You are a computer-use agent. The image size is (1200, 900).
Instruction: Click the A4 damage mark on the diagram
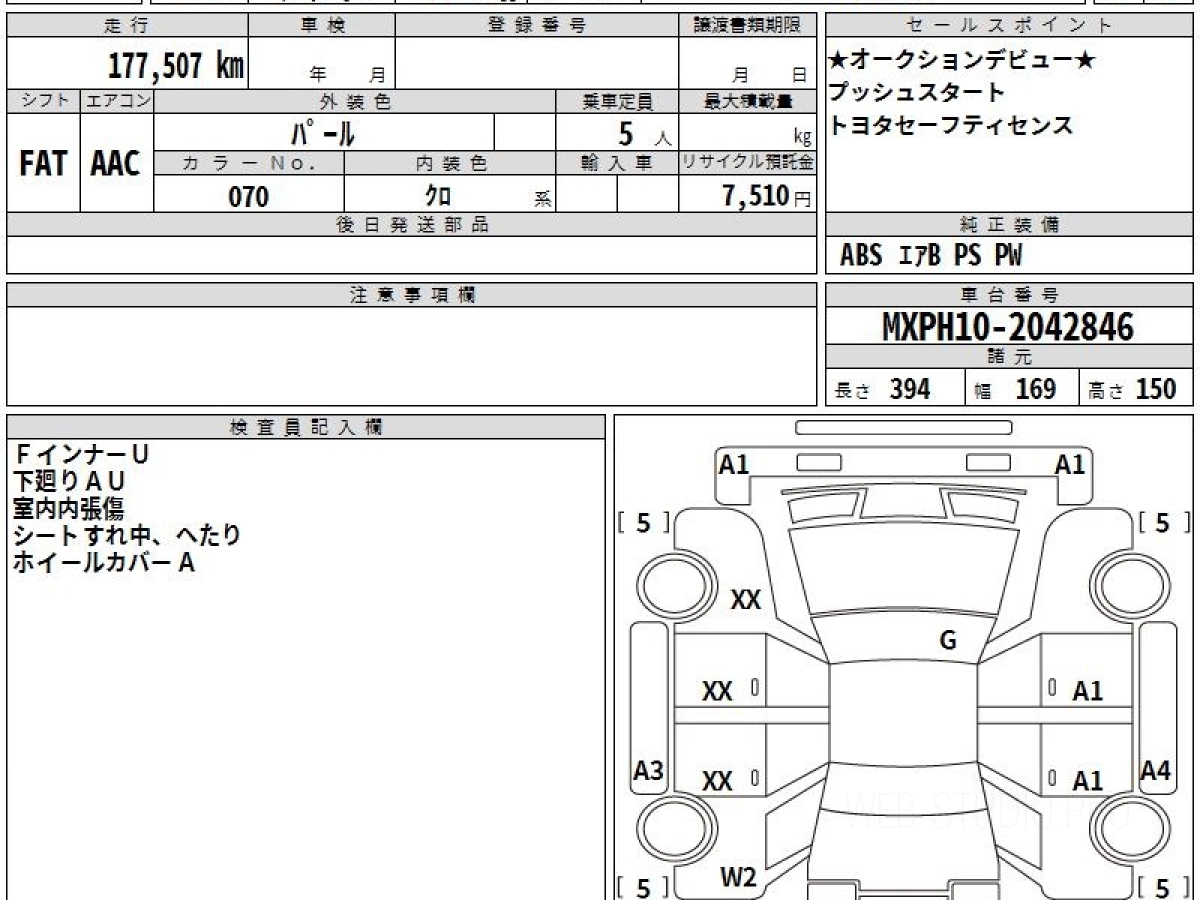(1155, 770)
